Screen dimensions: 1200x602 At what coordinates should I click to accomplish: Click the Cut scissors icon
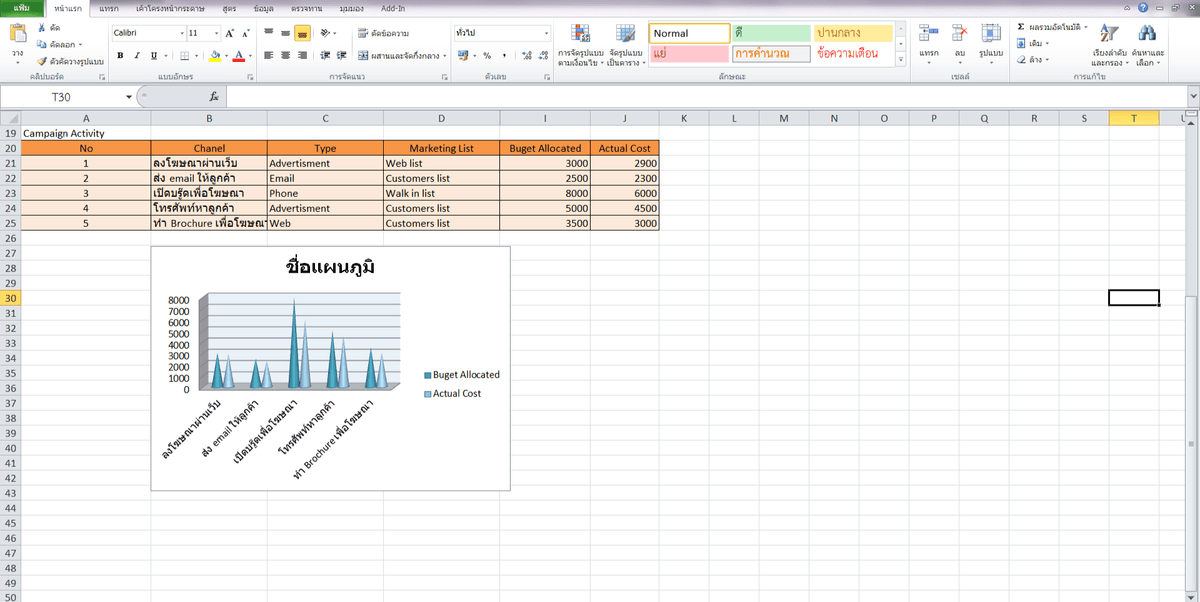coord(41,29)
